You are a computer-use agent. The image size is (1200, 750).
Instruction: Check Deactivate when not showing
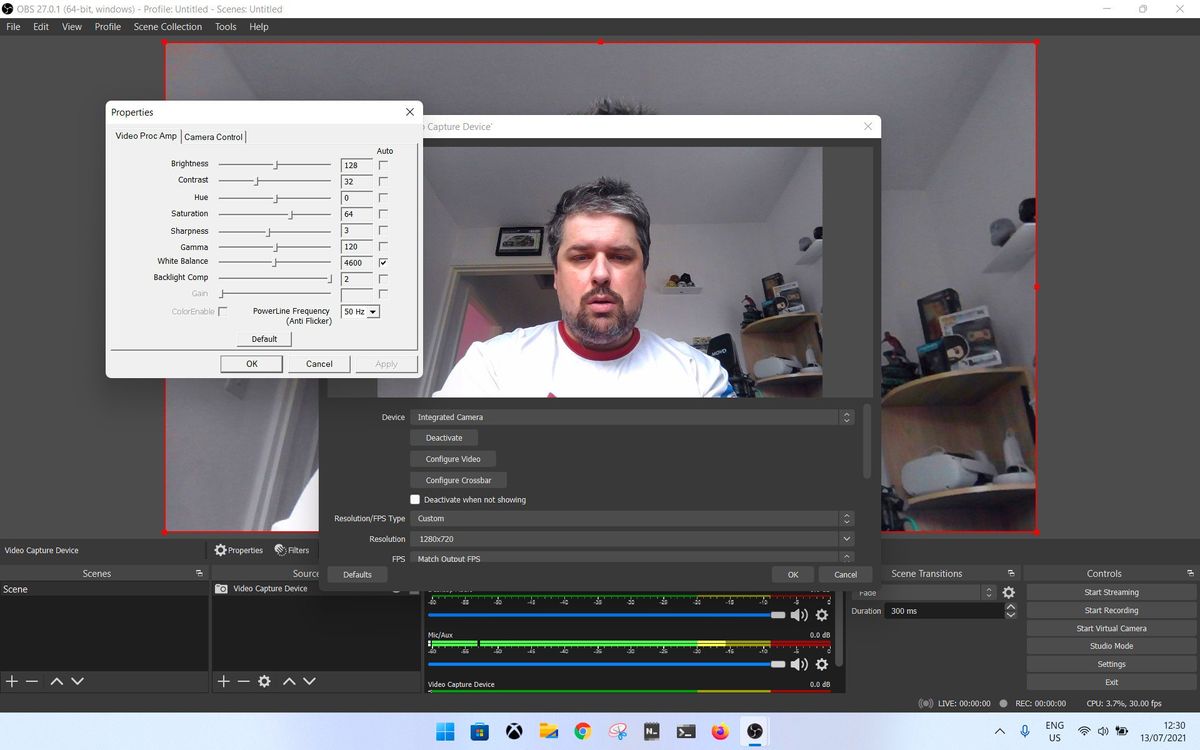415,499
